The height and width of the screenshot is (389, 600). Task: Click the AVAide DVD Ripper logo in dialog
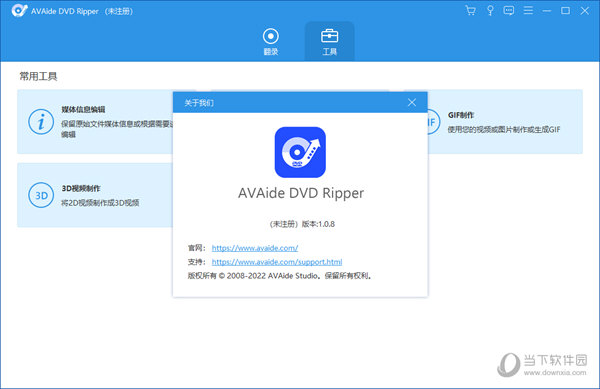(300, 152)
